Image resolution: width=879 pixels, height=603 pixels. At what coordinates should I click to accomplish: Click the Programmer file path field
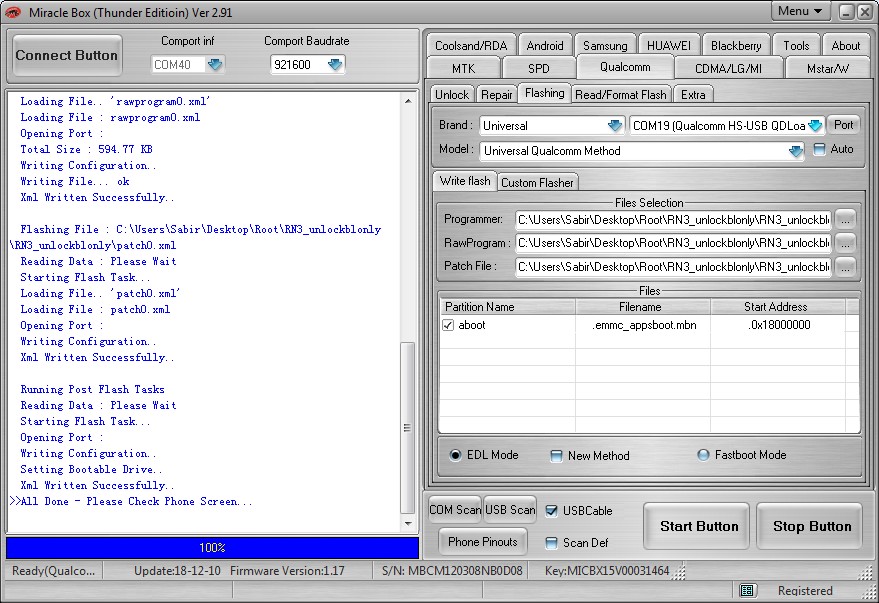click(673, 220)
